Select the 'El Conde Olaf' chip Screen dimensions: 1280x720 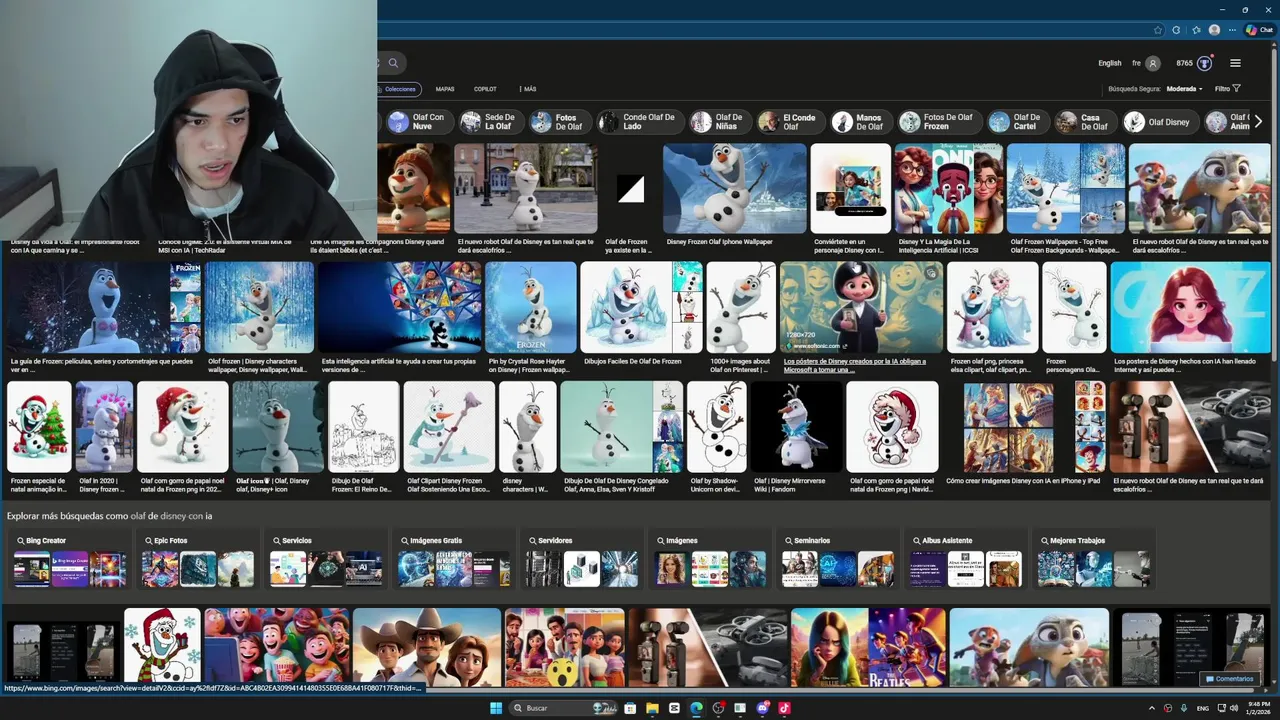(789, 122)
